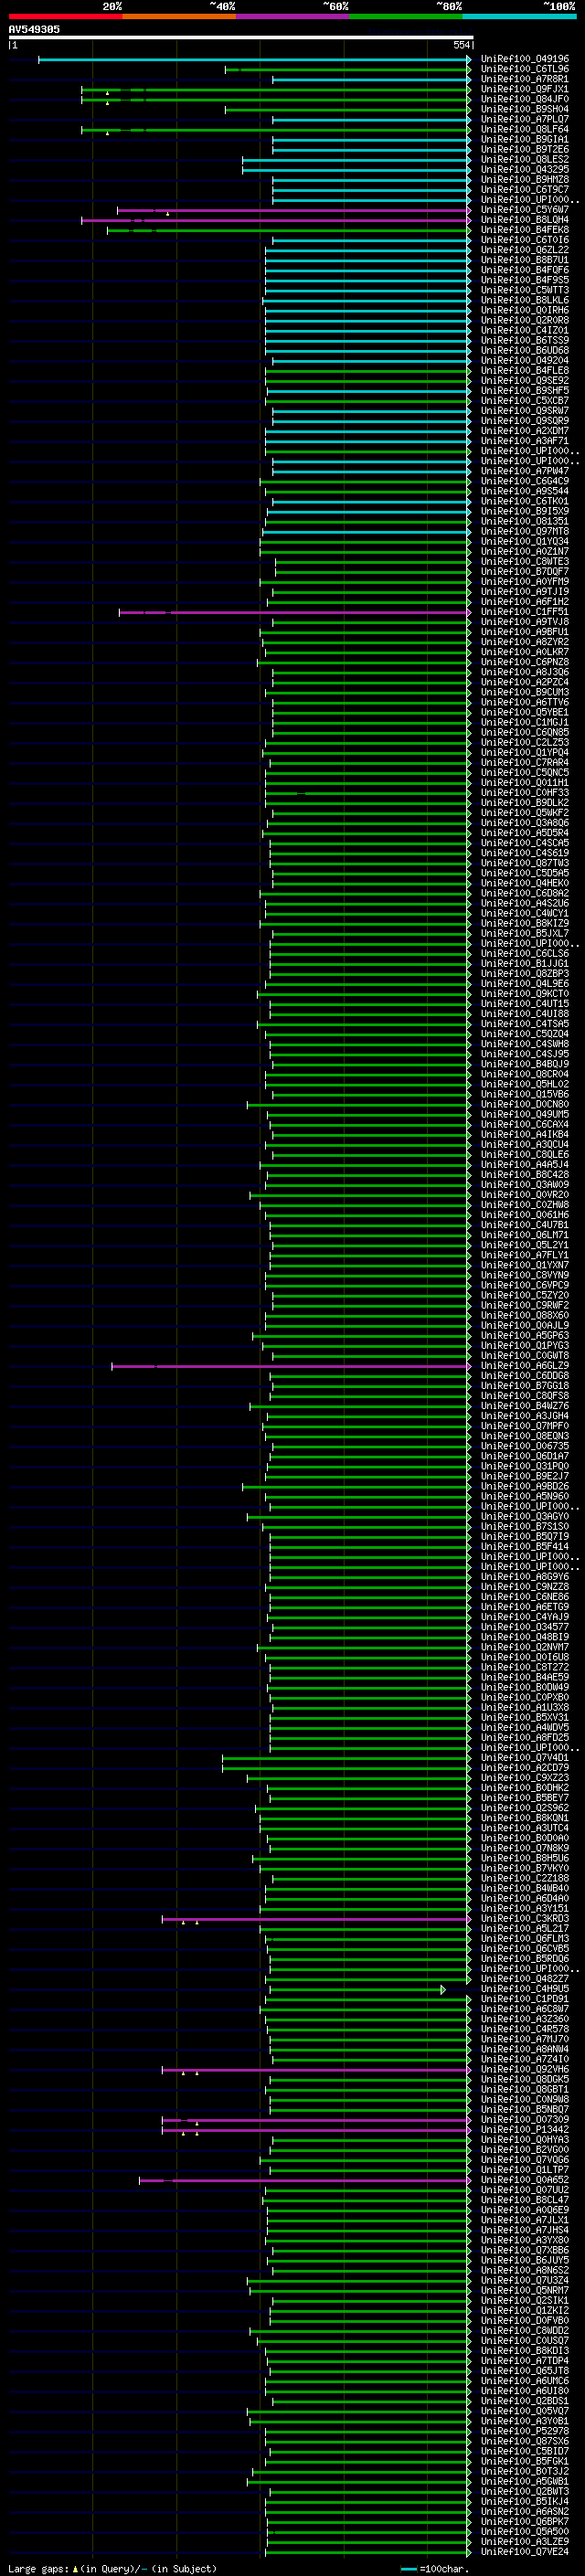Screen dimensions: 585x2576
Task: Click the query end position 554
Action: click(461, 45)
